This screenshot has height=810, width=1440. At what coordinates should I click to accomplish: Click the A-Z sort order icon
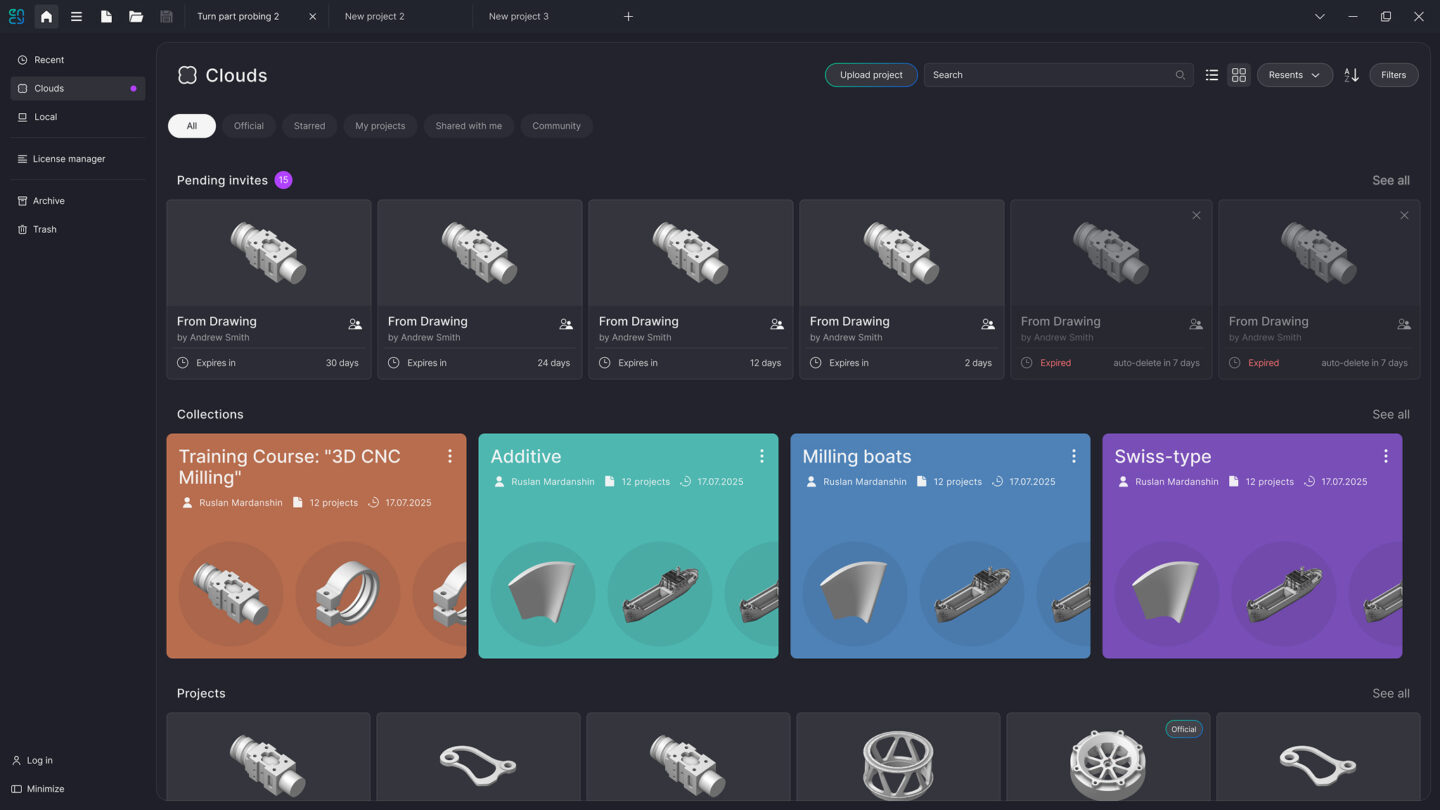coord(1351,74)
